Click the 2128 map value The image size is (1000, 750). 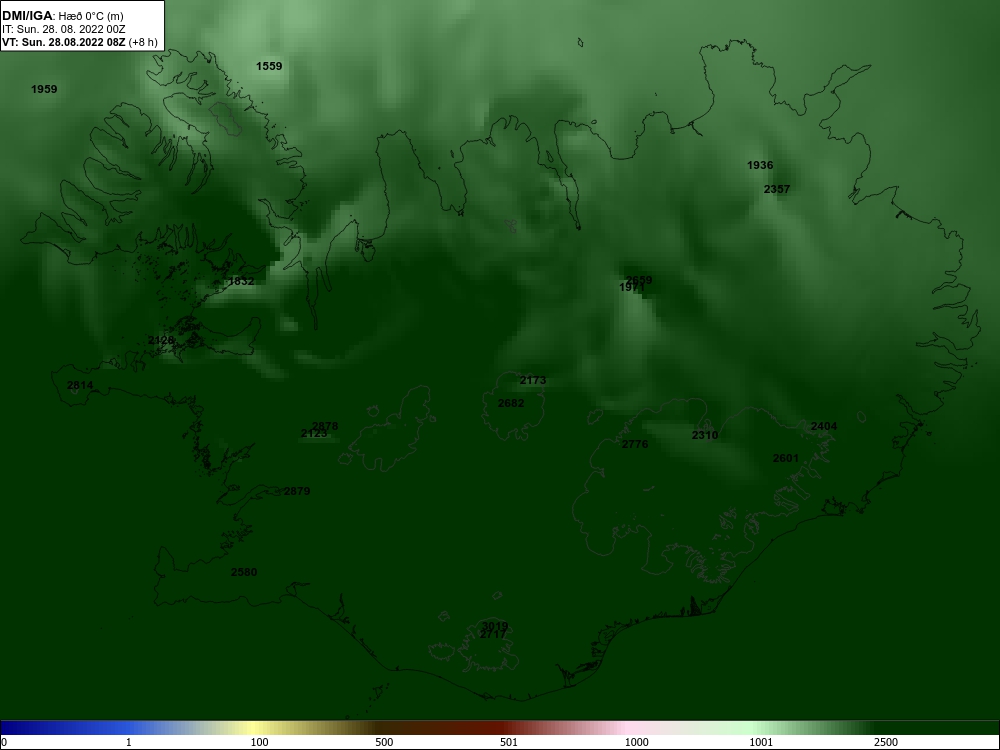(161, 341)
